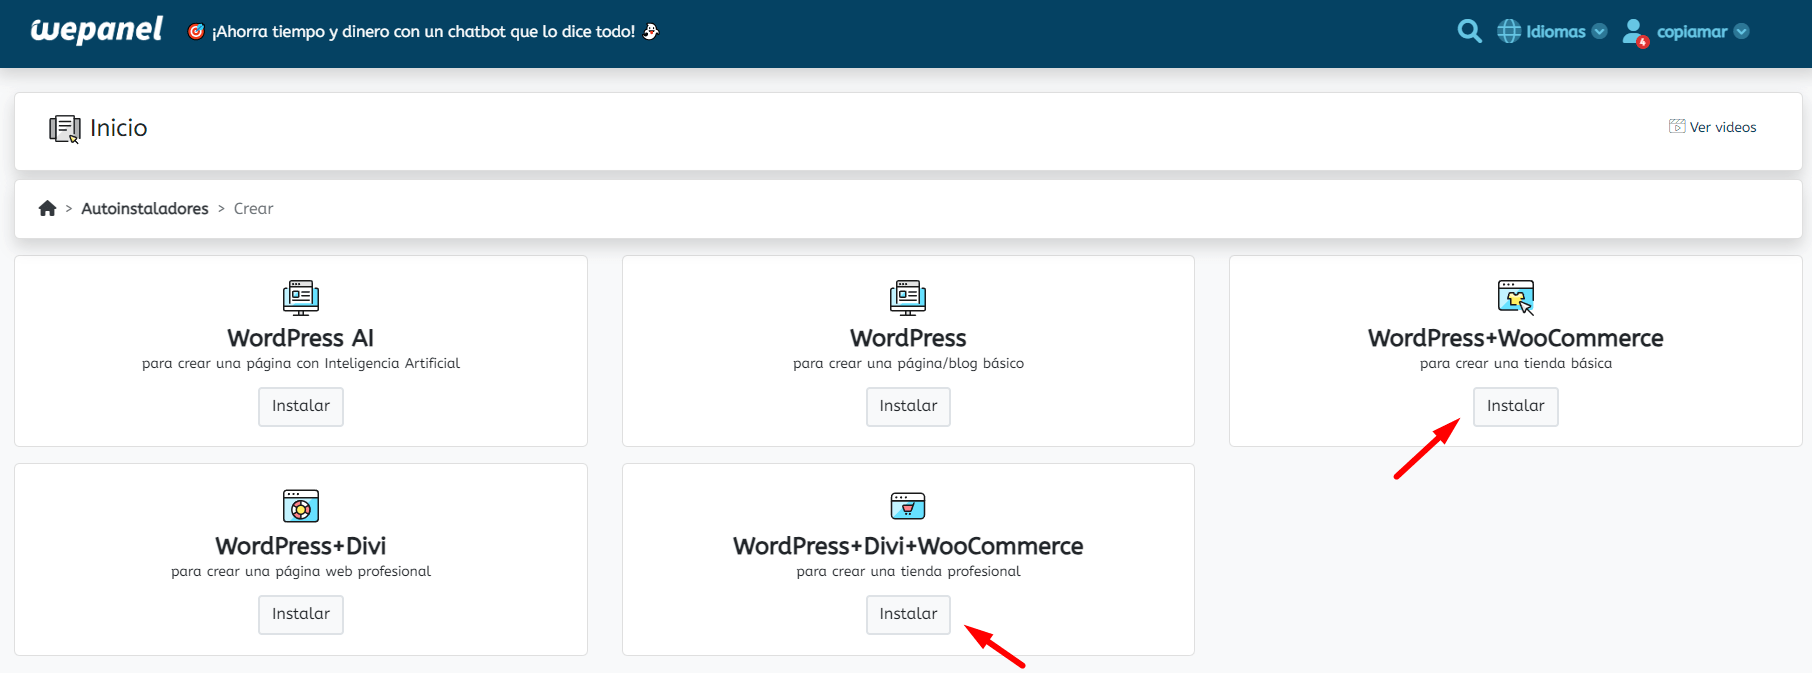This screenshot has height=673, width=1812.
Task: Install basic WordPress page/blog
Action: pos(908,406)
